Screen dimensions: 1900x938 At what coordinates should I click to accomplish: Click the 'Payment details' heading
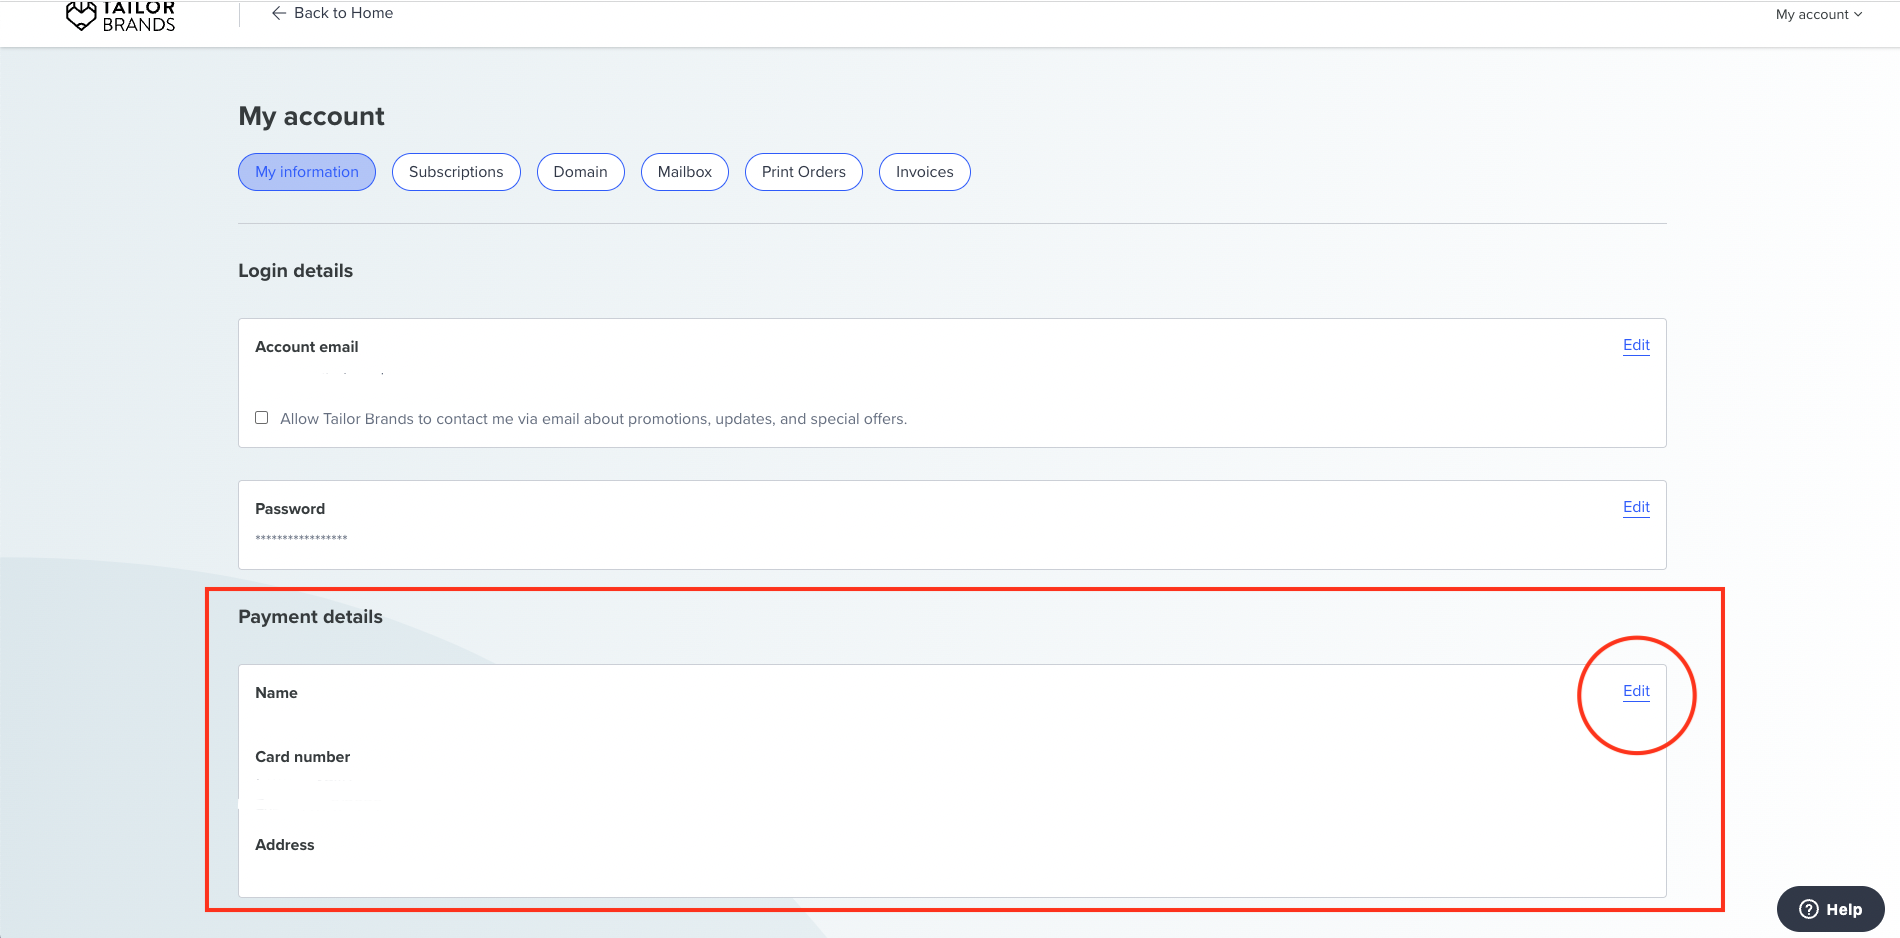311,617
